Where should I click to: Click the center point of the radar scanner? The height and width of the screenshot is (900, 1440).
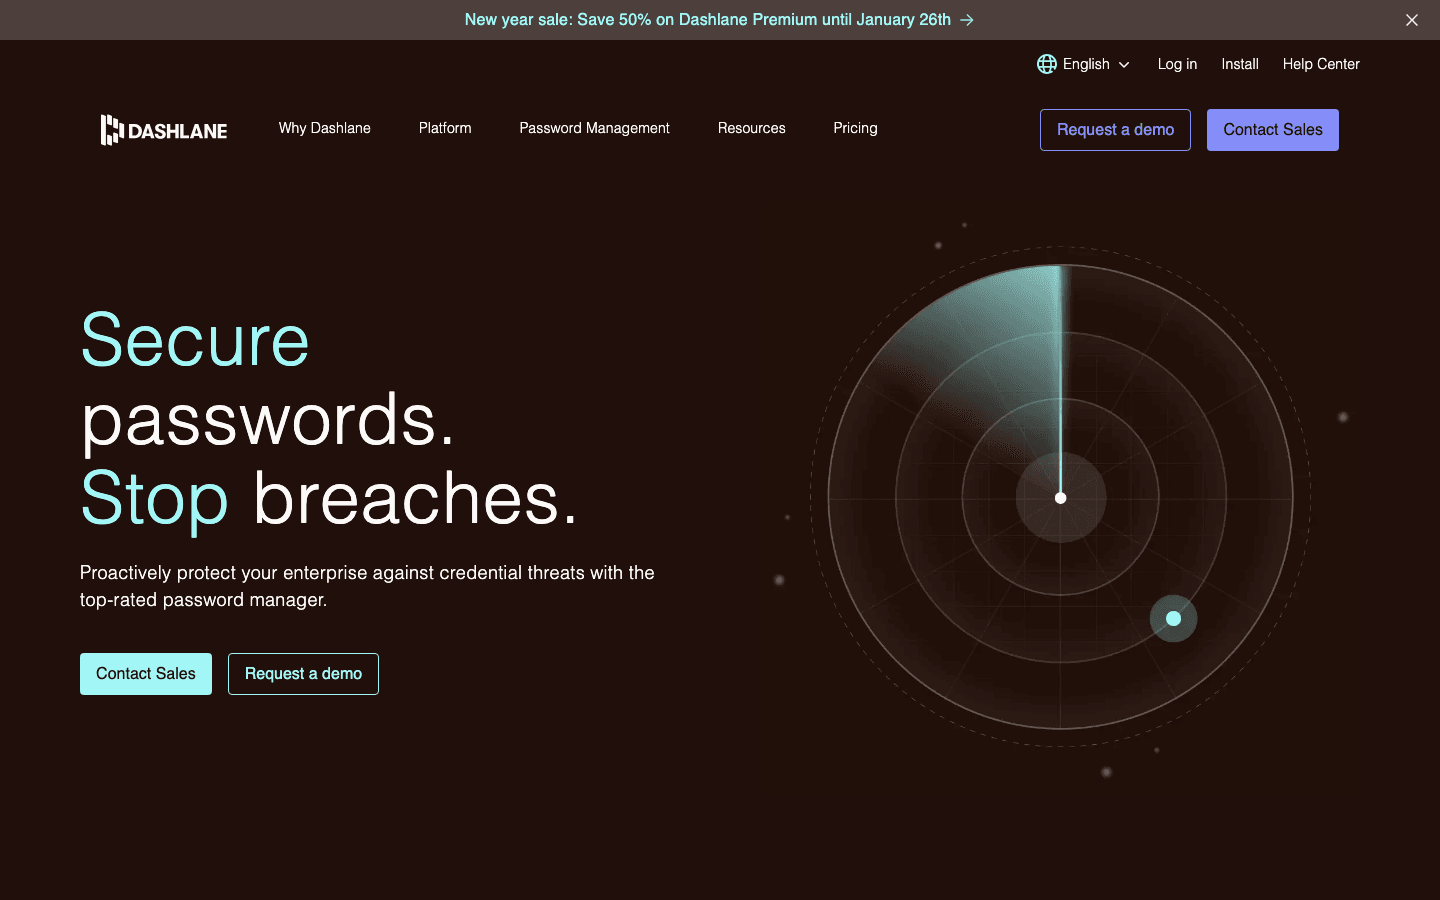pos(1060,497)
